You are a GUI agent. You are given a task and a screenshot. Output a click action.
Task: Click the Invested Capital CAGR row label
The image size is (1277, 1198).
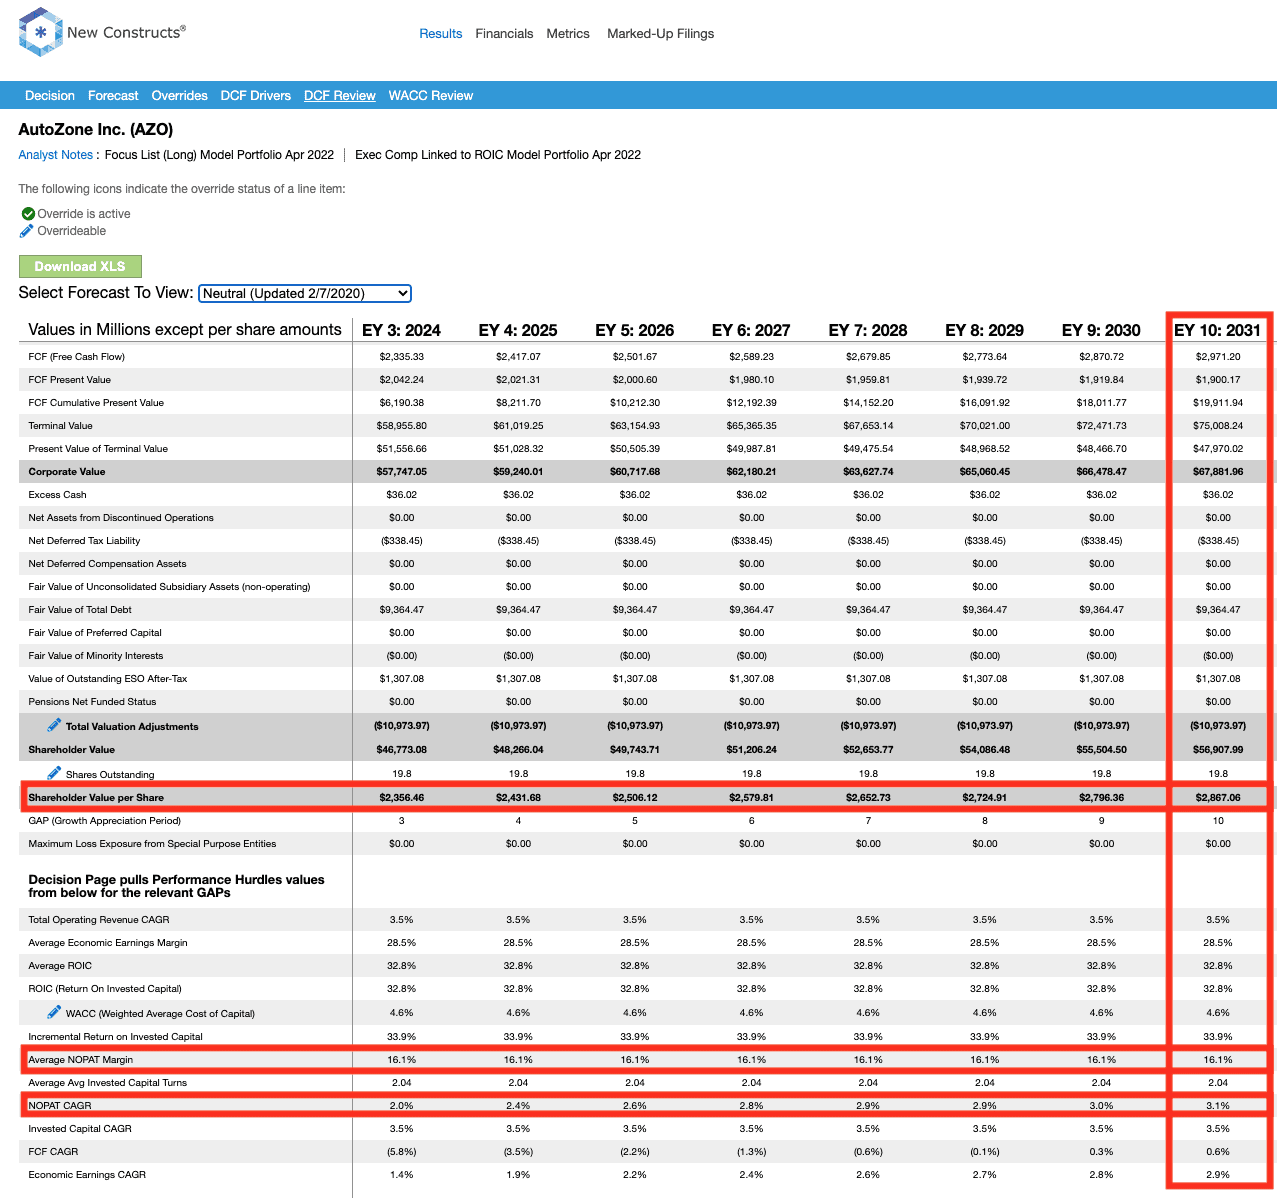click(80, 1129)
